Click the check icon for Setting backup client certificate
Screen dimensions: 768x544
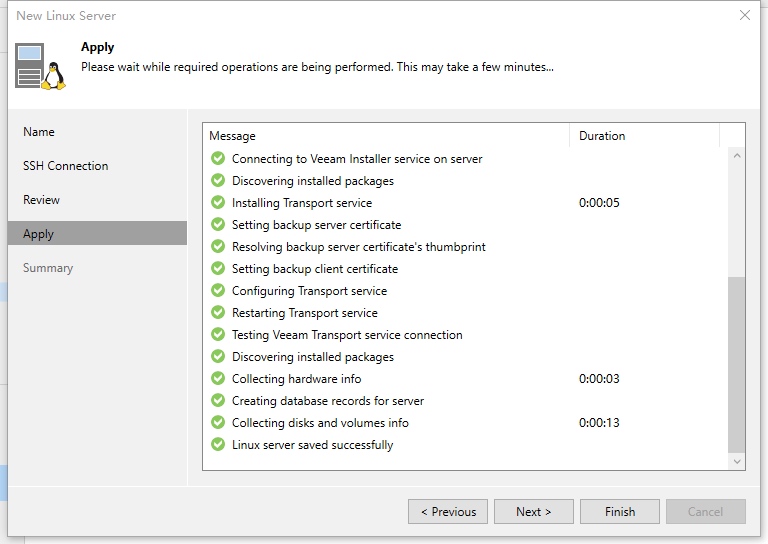point(218,268)
